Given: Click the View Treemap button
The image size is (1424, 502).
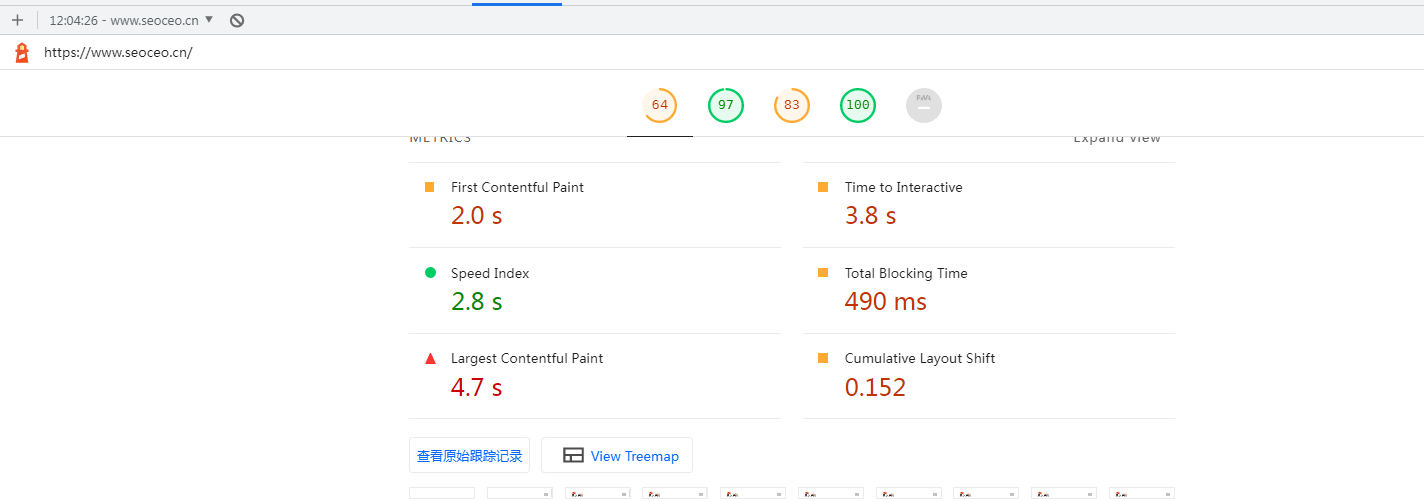Looking at the screenshot, I should coord(617,456).
